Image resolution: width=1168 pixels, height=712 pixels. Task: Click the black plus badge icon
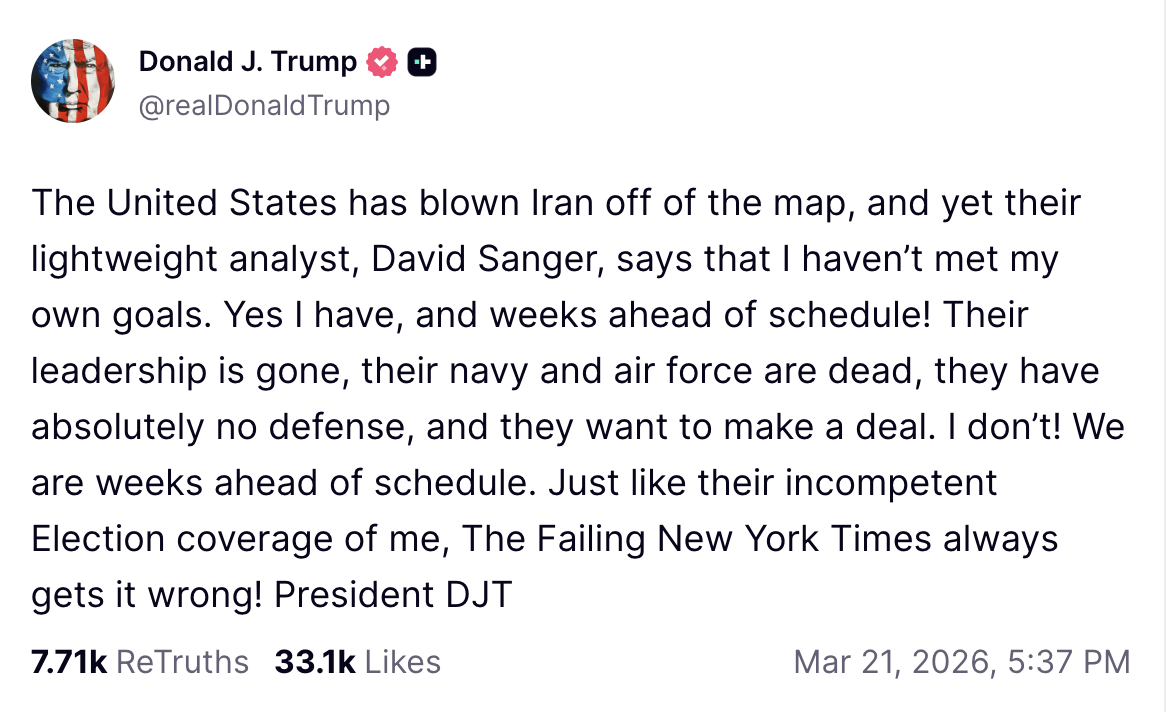pyautogui.click(x=422, y=62)
